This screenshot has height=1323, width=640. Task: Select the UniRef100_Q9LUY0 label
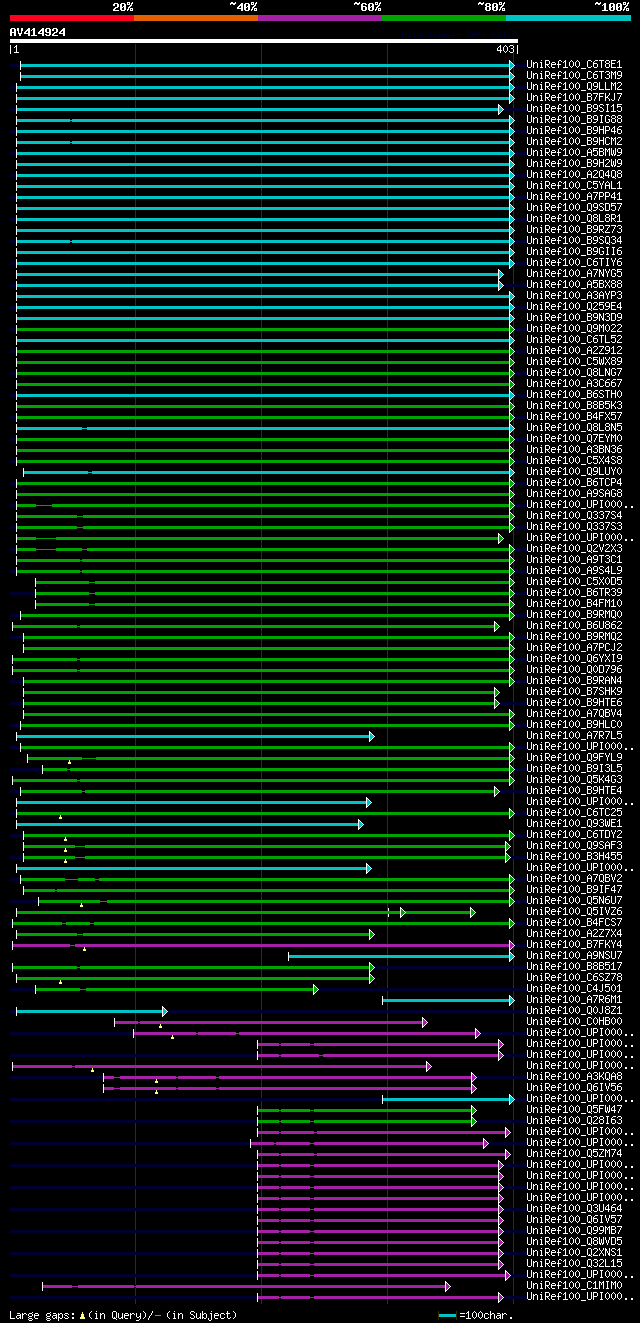tap(574, 472)
